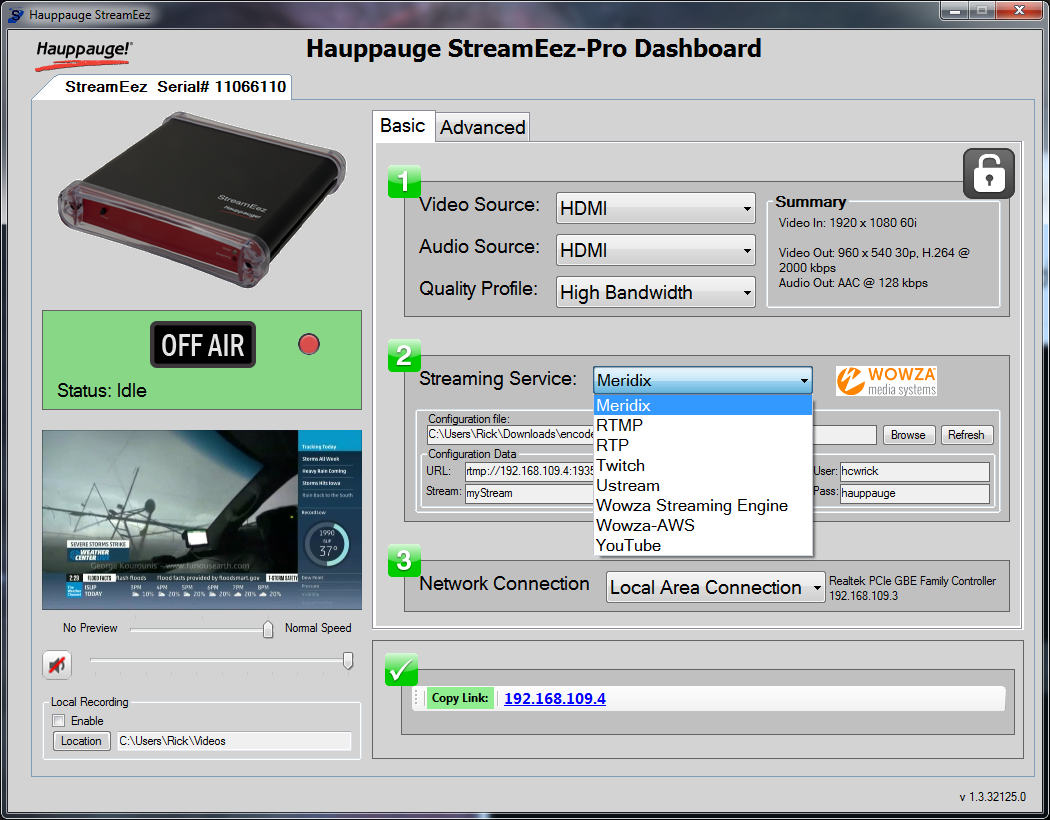Viewport: 1050px width, 820px height.
Task: Unmute the preview audio
Action: coord(56,664)
